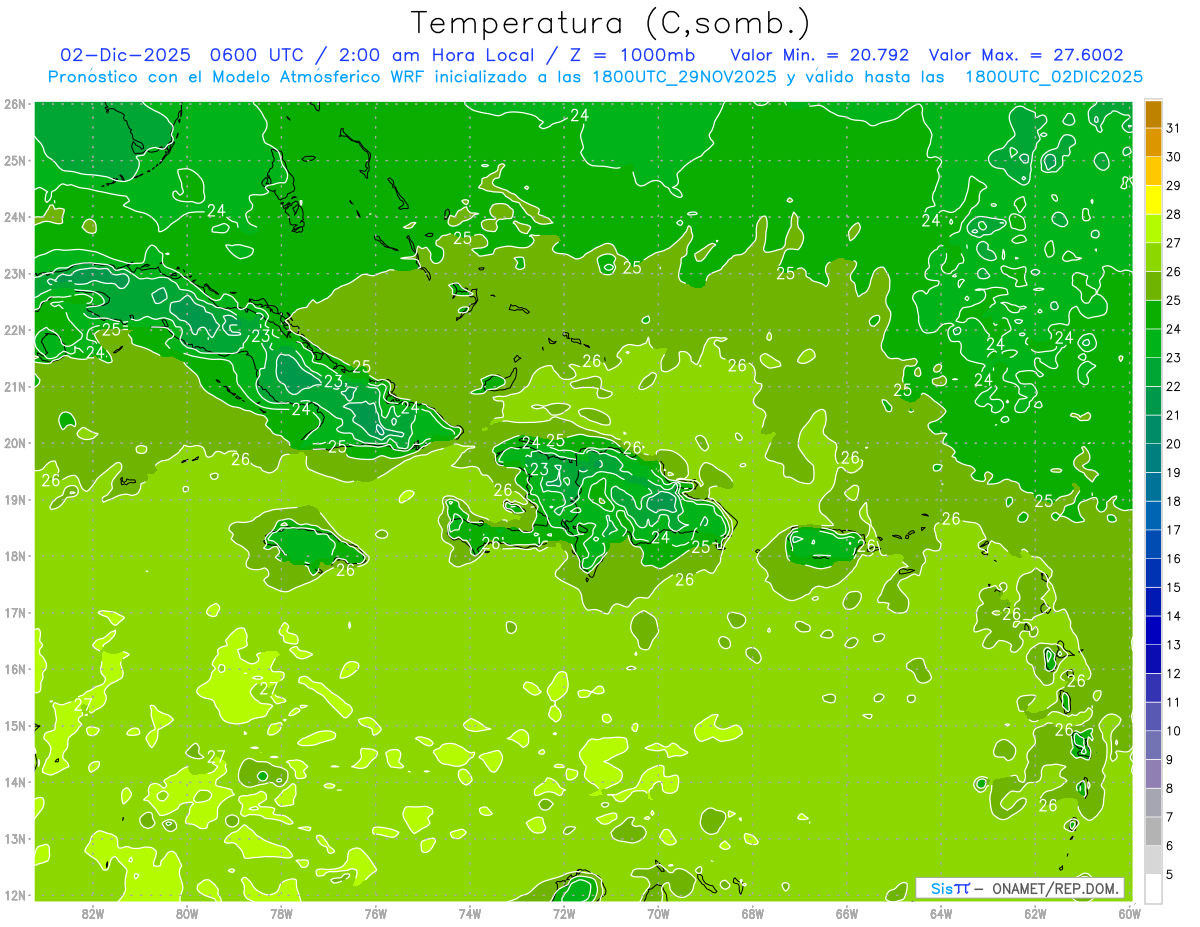Click the '80W' longitude label
1200x927 pixels.
pyautogui.click(x=187, y=913)
